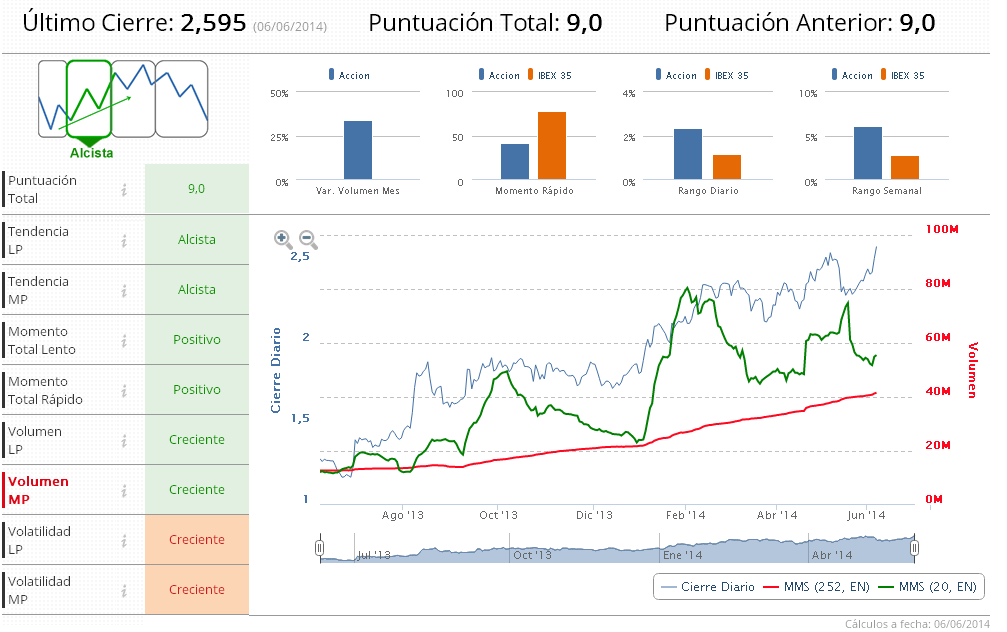Zoom out of the price chart

click(308, 239)
